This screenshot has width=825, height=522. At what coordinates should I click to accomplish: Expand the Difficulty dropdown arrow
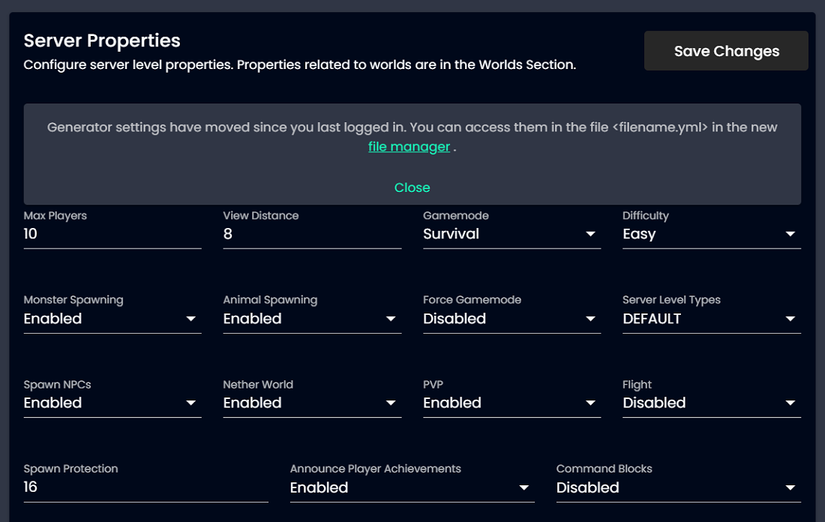(x=790, y=234)
